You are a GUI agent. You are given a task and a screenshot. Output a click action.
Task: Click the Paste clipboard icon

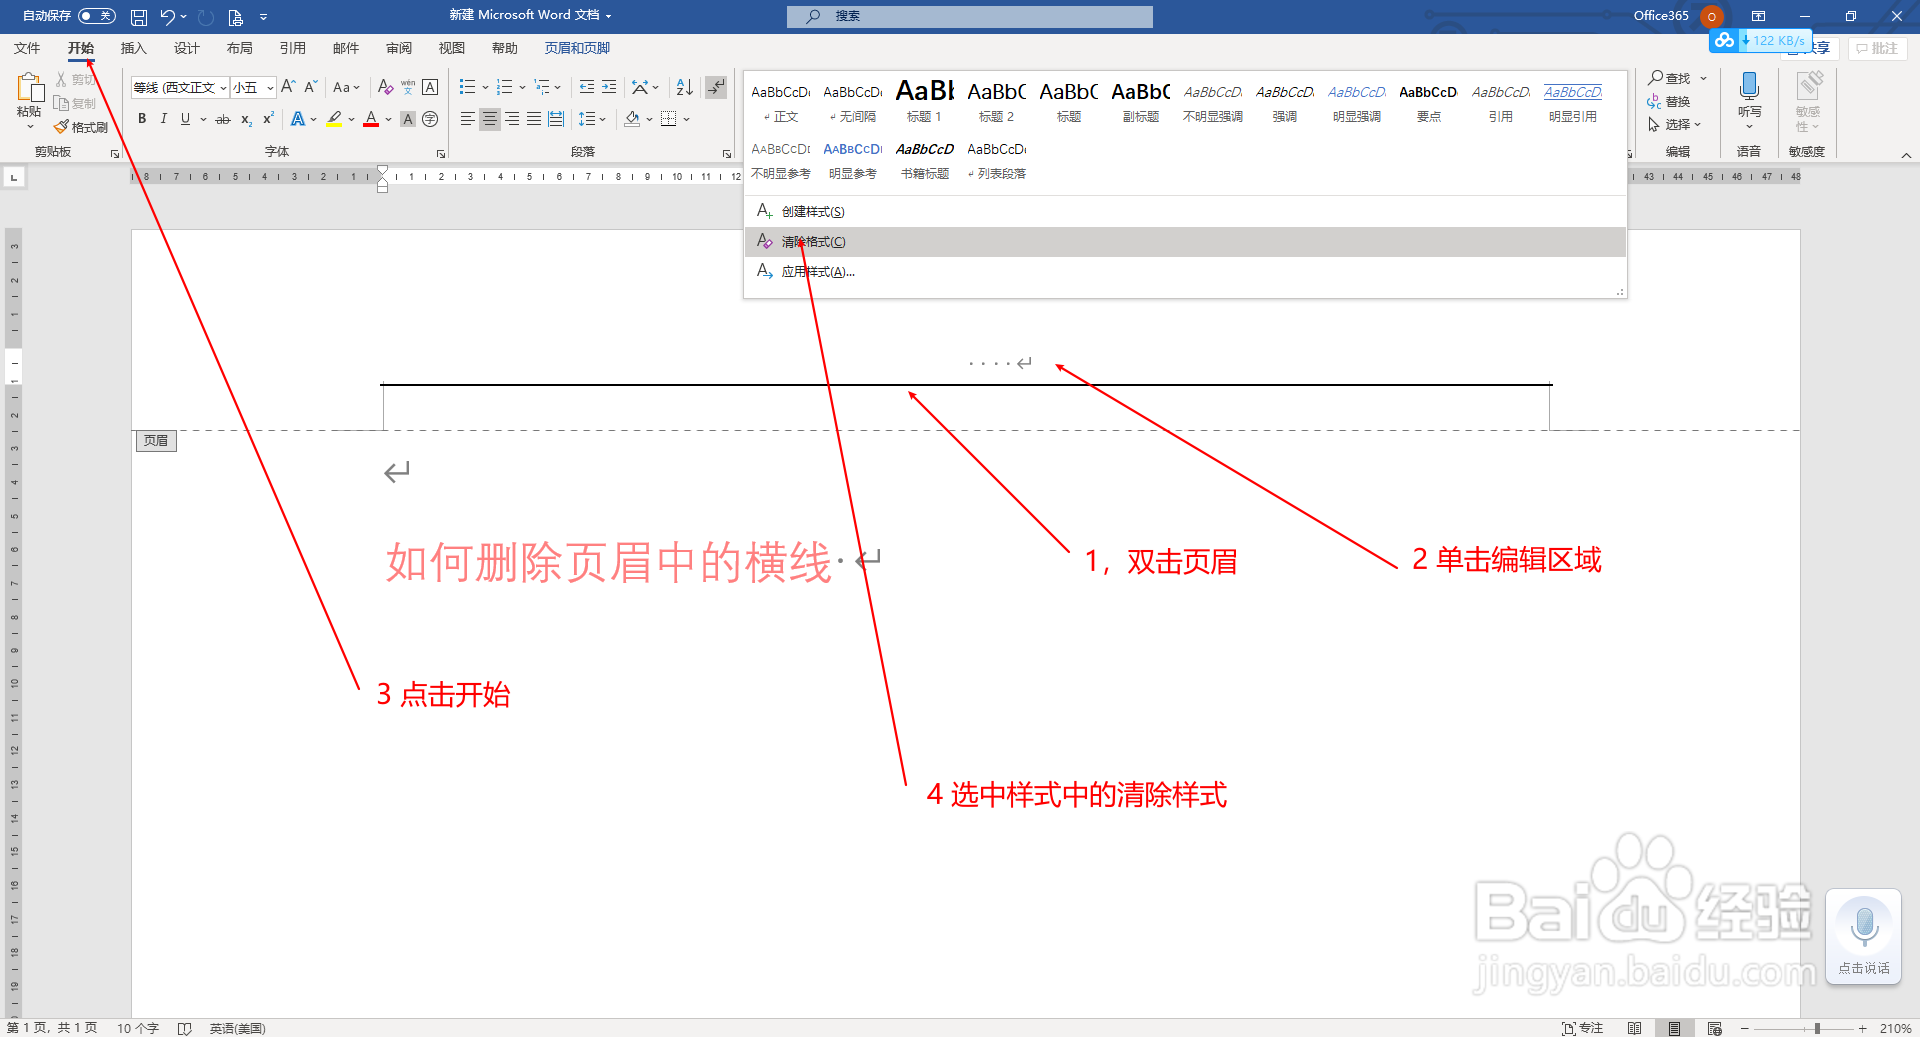pyautogui.click(x=29, y=87)
